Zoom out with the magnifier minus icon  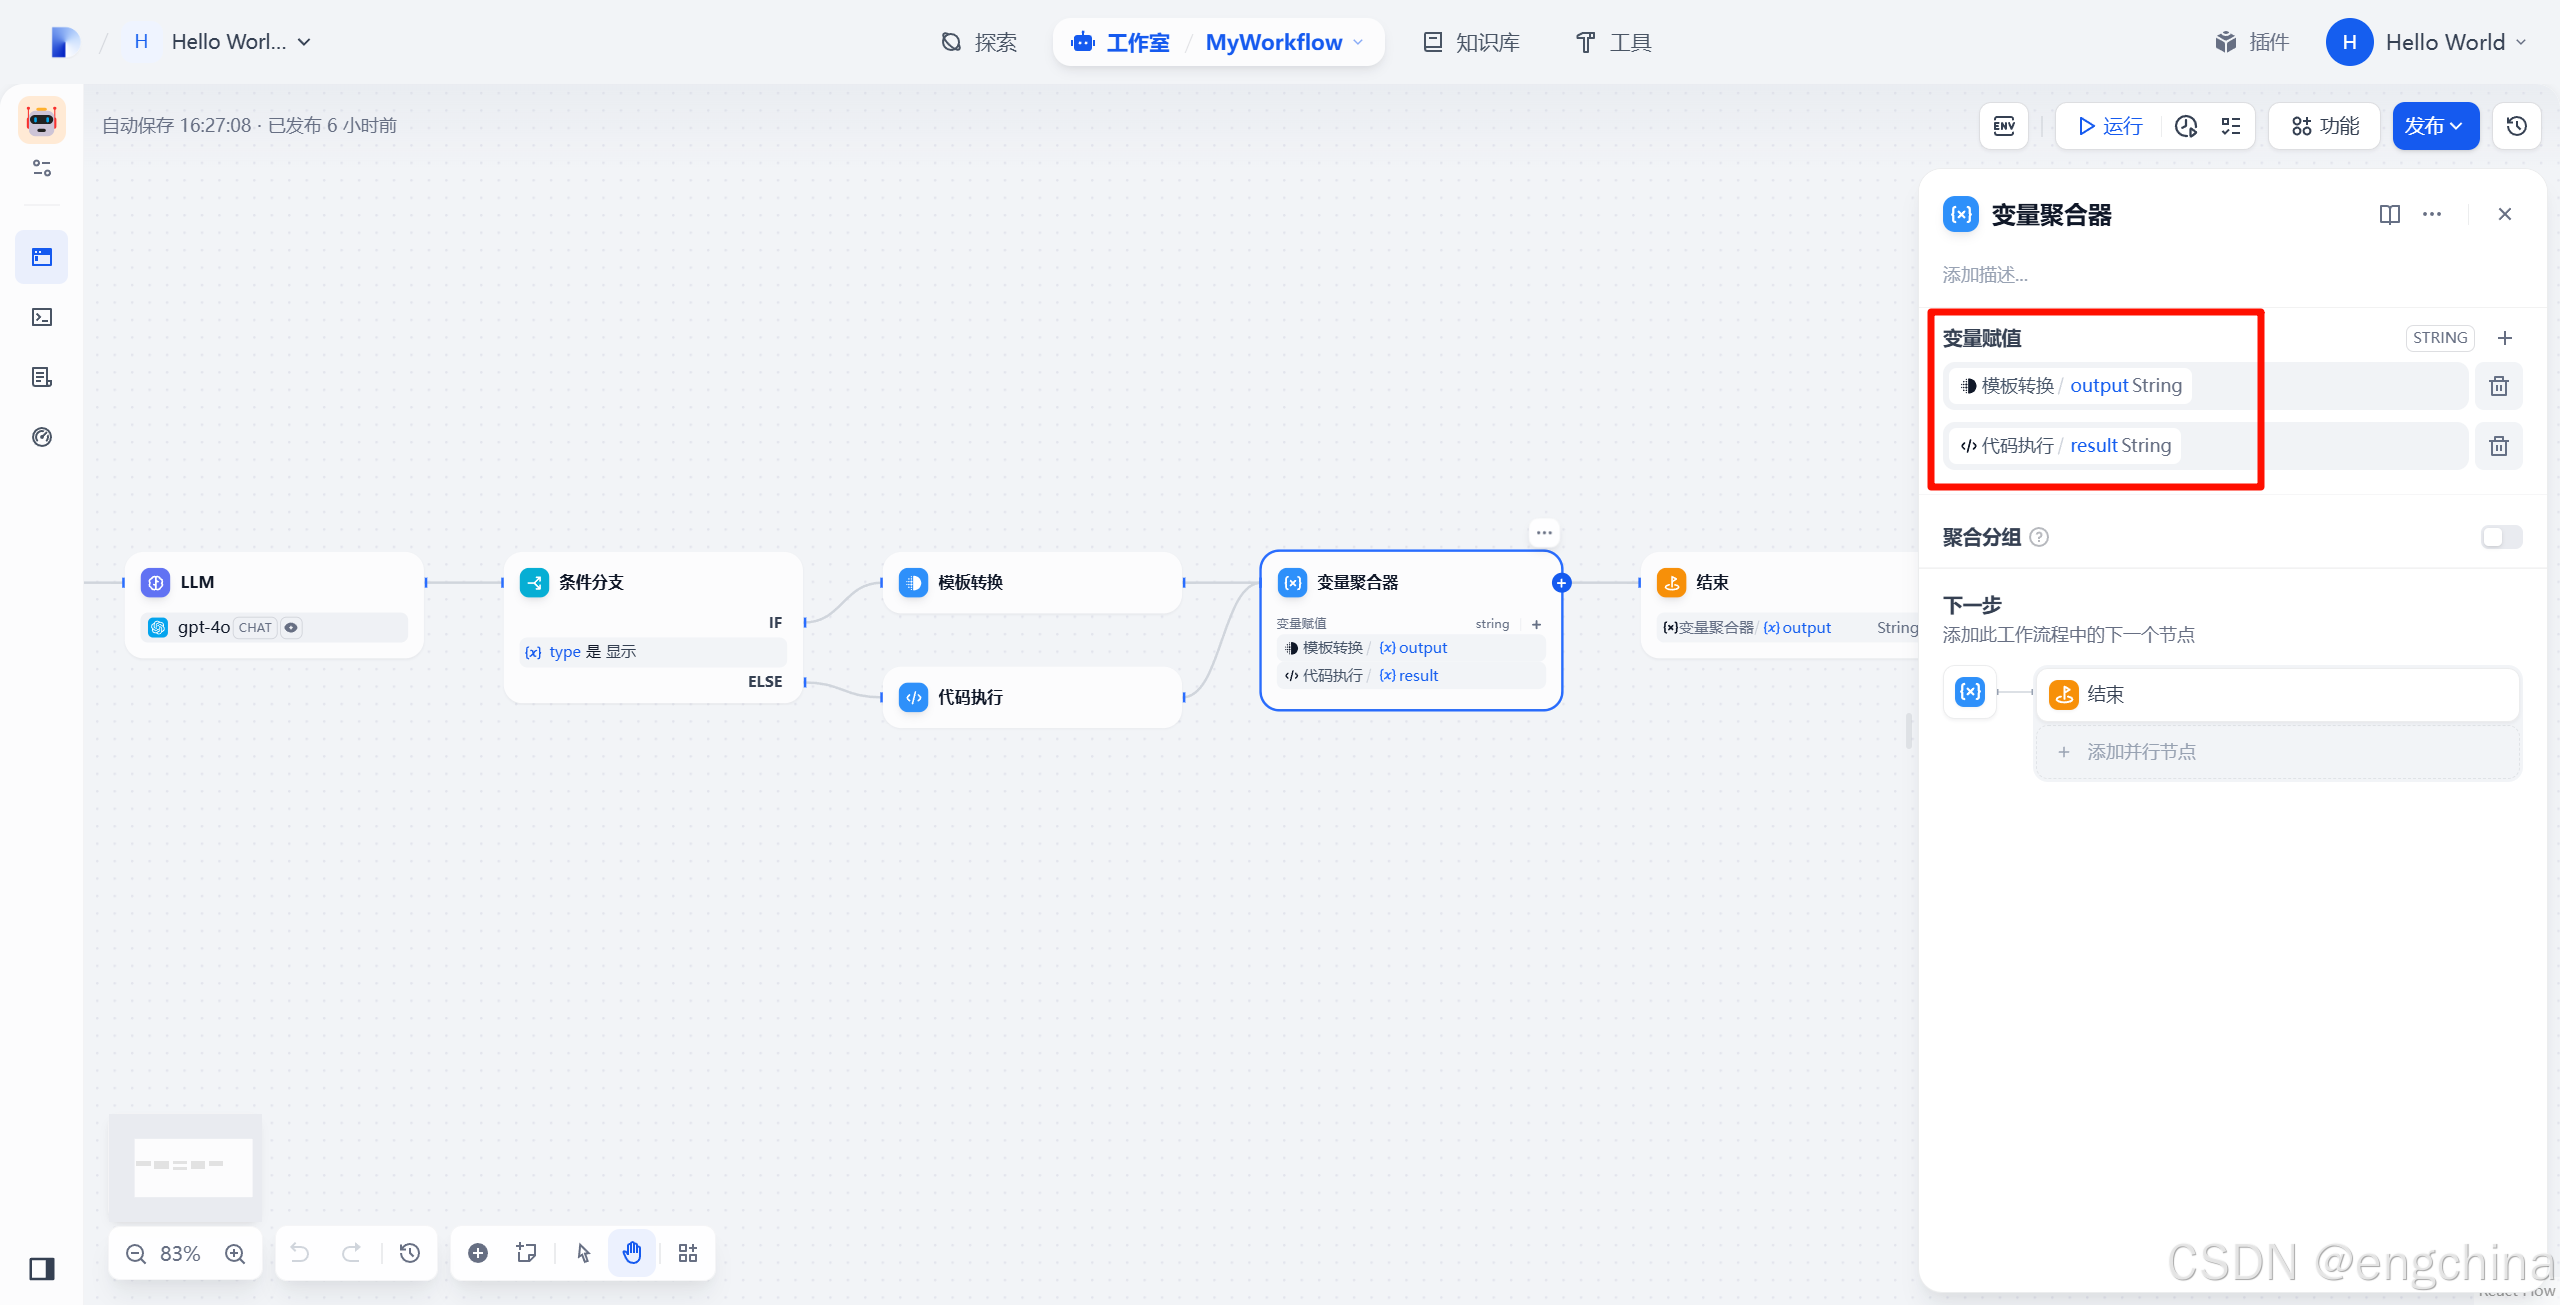point(136,1254)
